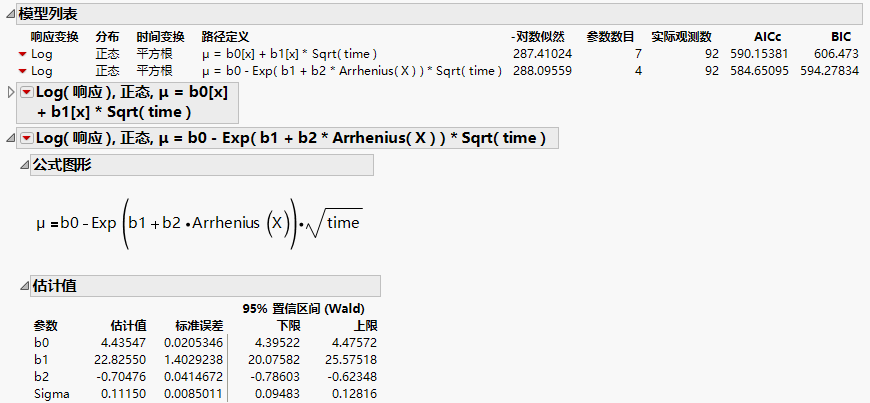The height and width of the screenshot is (403, 870).
Task: Click the 路径定义 column header
Action: click(x=225, y=36)
